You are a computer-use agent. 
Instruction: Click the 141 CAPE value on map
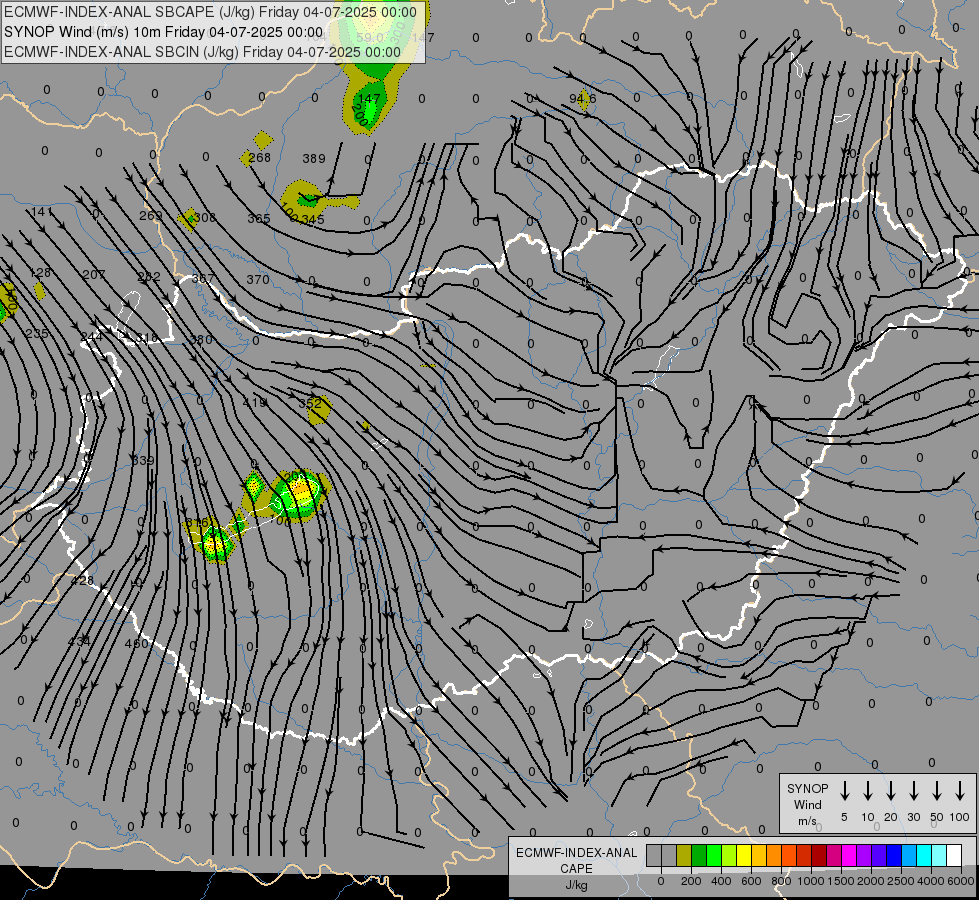coord(42,212)
